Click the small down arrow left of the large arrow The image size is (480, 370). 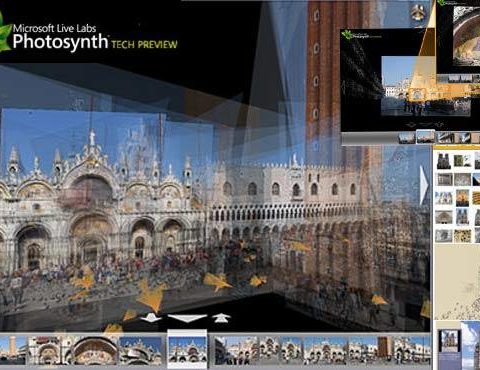(150, 318)
